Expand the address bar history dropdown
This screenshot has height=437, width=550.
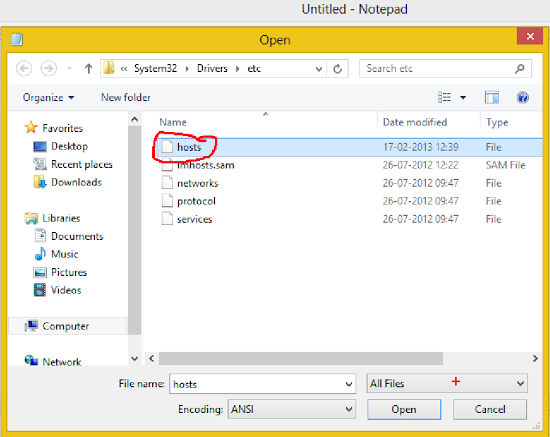[318, 69]
